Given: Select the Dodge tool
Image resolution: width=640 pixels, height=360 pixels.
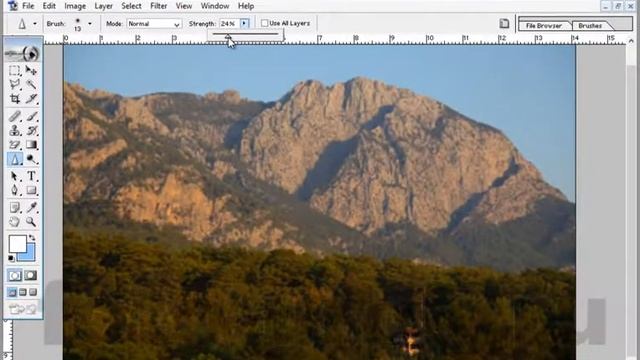Looking at the screenshot, I should (31, 159).
